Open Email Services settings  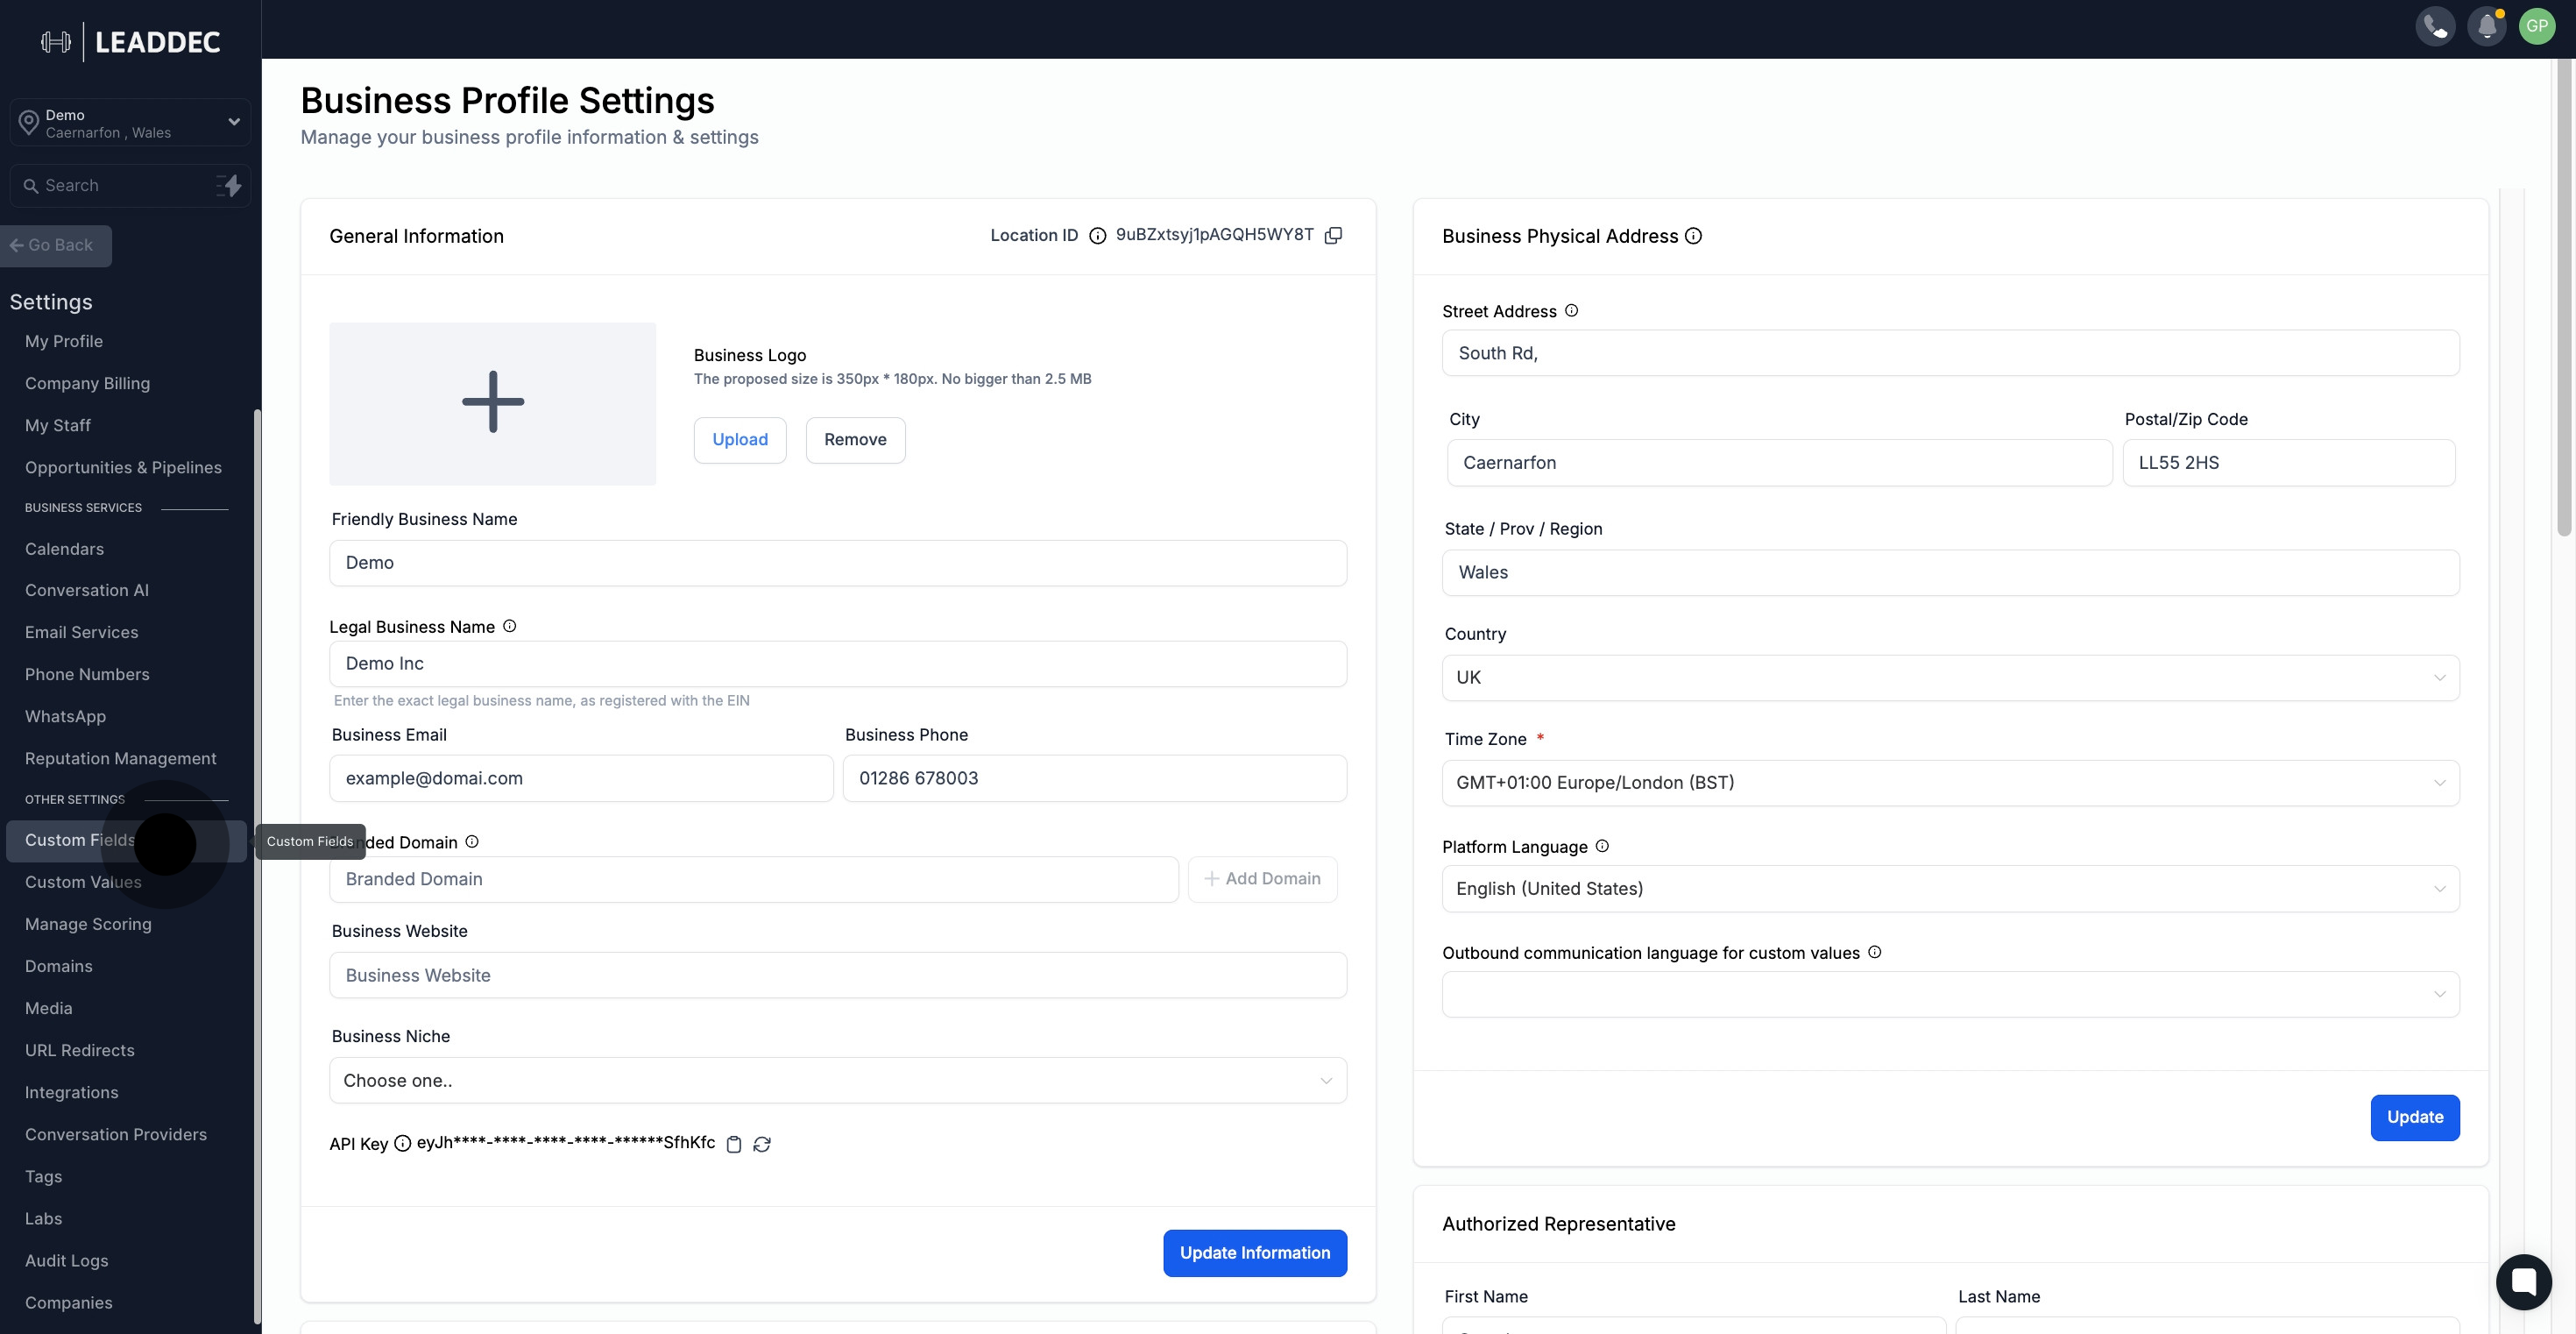(82, 633)
